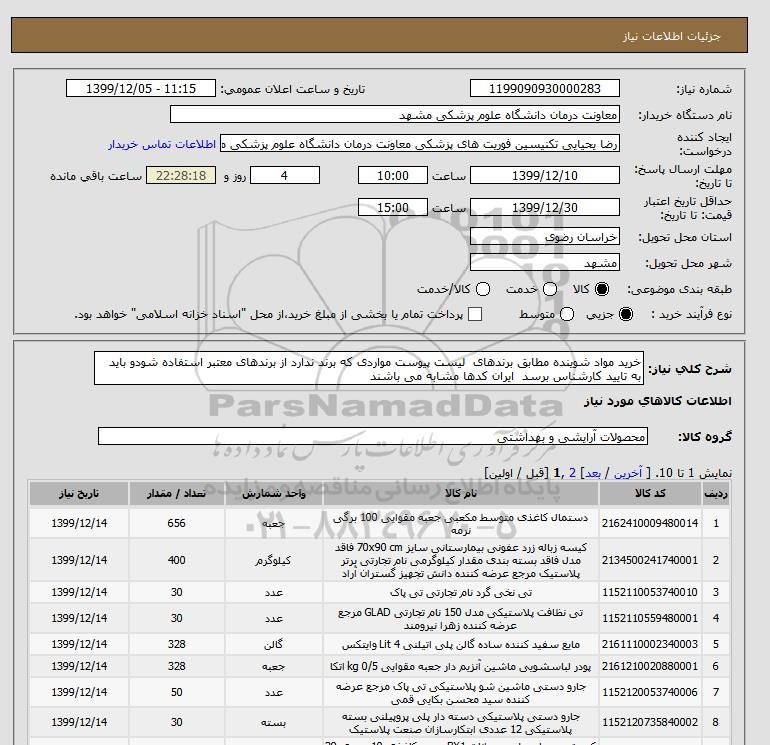Click the request creator name field
This screenshot has height=745, width=770.
click(420, 144)
